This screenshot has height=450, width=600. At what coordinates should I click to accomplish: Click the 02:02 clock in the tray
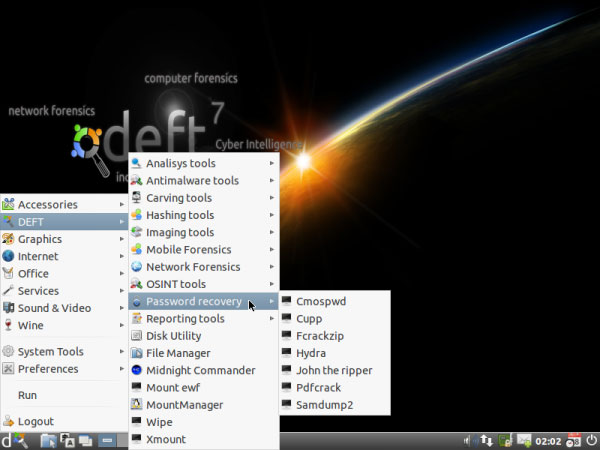click(x=548, y=442)
